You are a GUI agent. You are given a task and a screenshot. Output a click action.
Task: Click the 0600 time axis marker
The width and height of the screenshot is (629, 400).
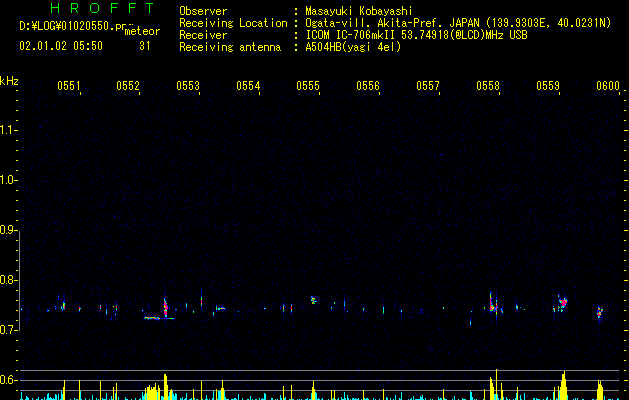608,86
